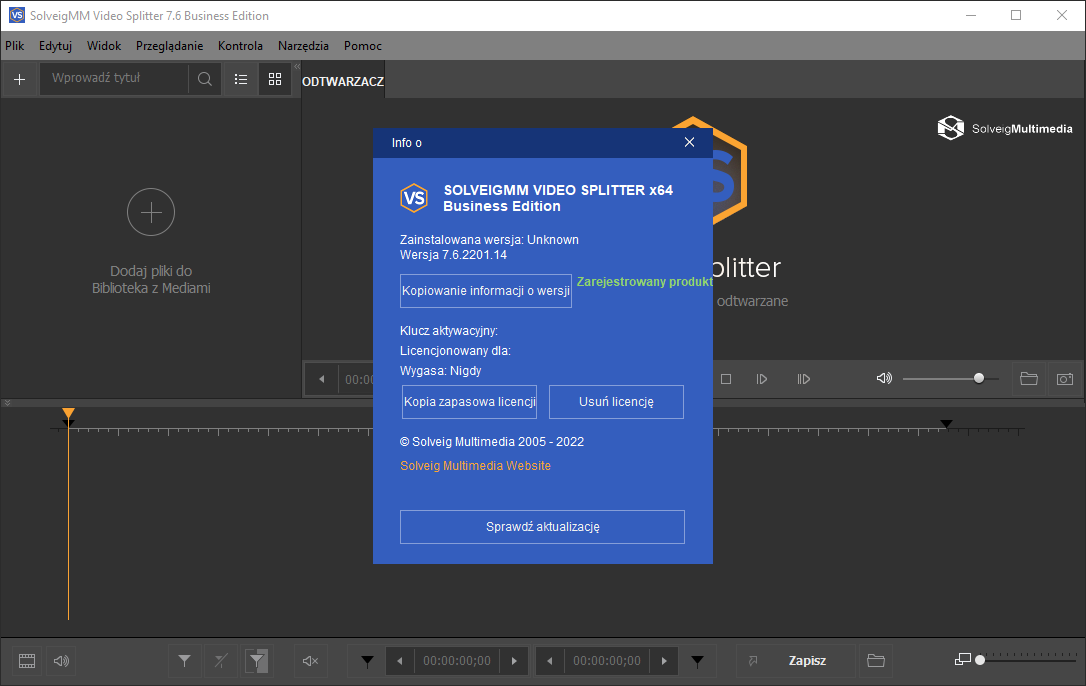This screenshot has width=1086, height=686.
Task: Set the start marker triangle icon
Action: [367, 662]
